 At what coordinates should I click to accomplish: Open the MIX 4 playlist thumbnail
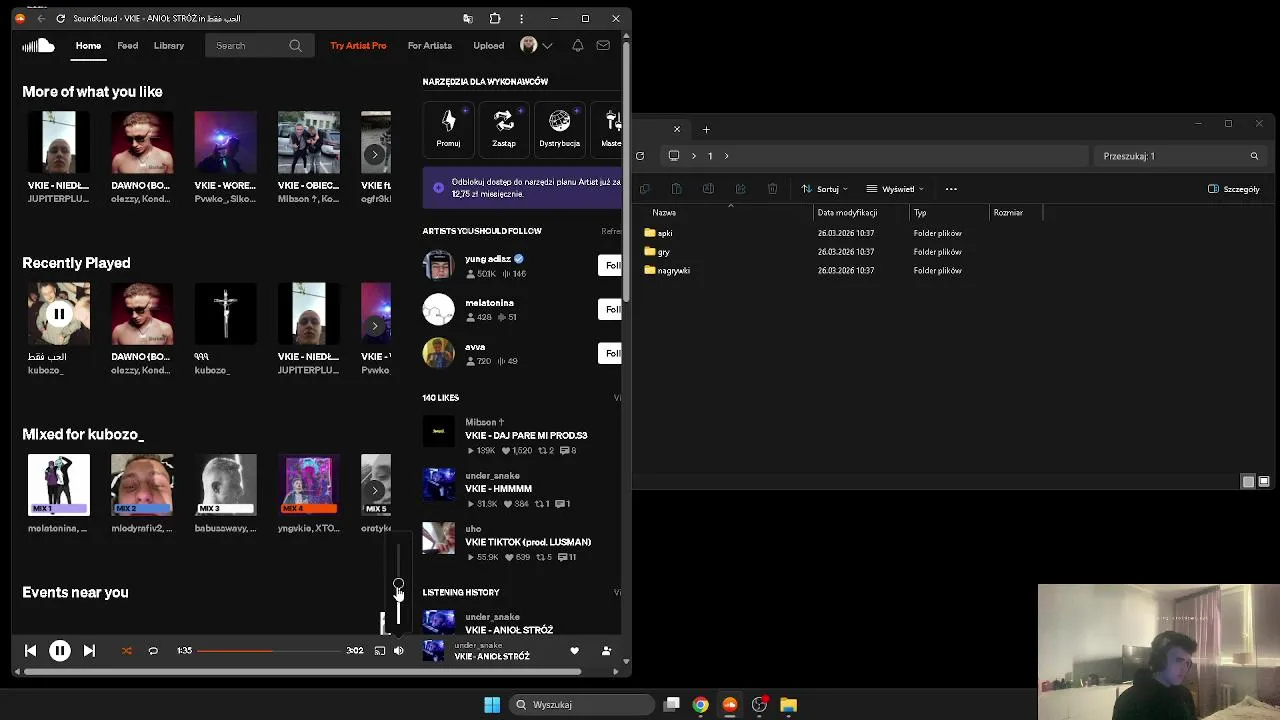308,485
